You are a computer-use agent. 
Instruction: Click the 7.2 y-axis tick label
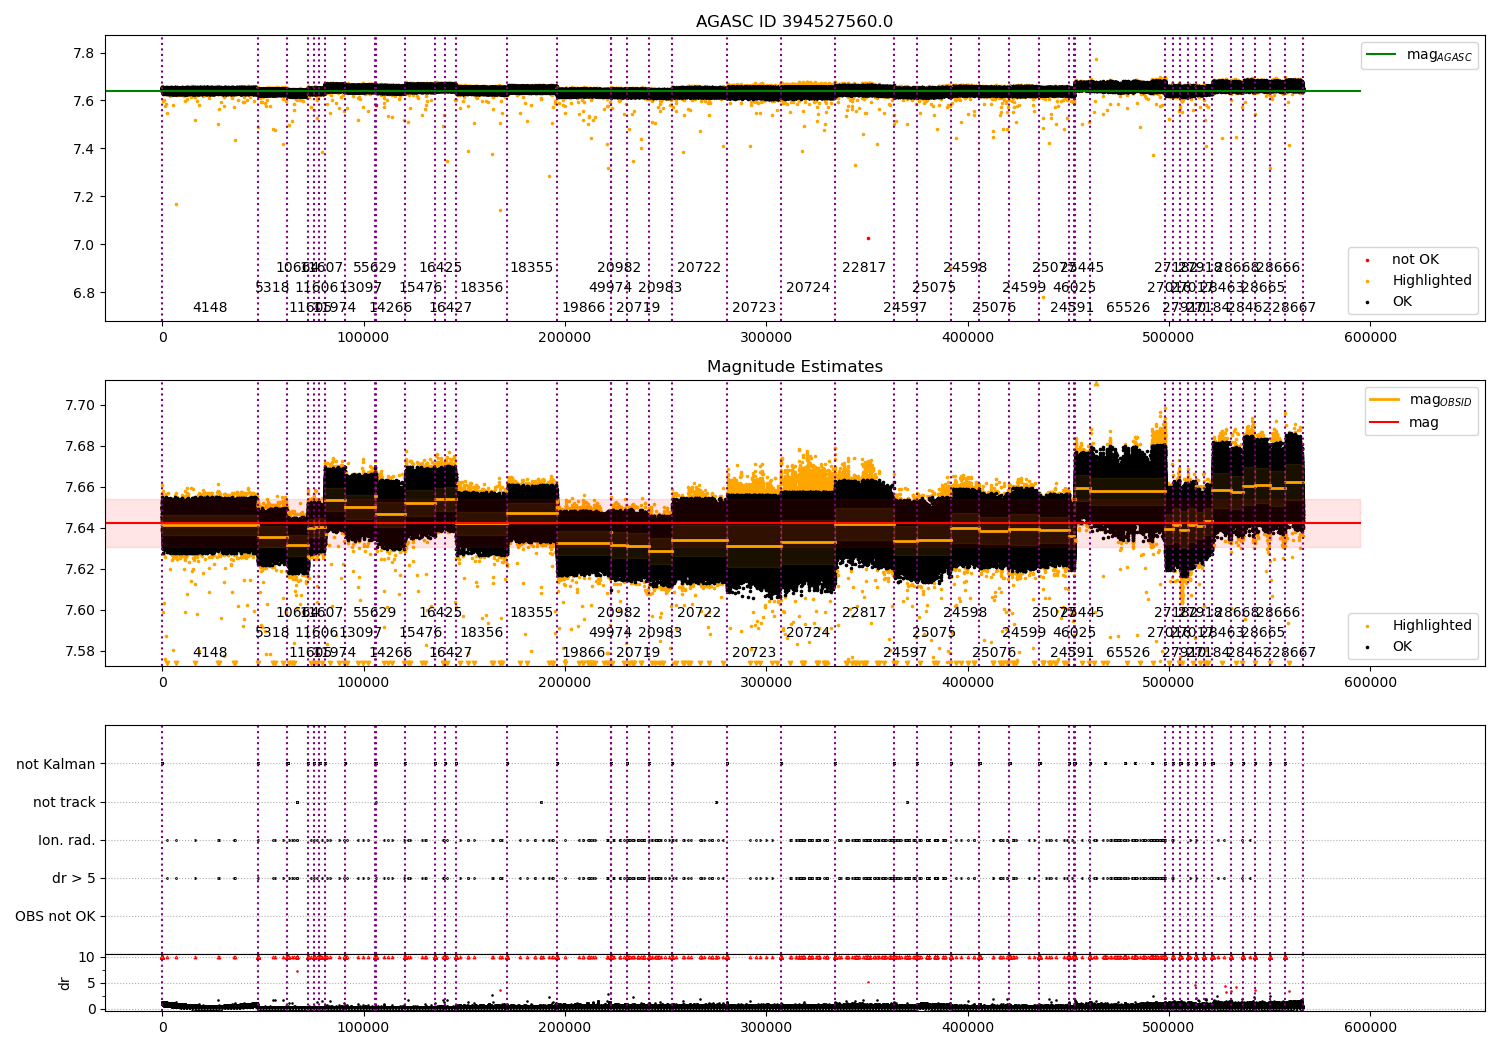coord(84,197)
